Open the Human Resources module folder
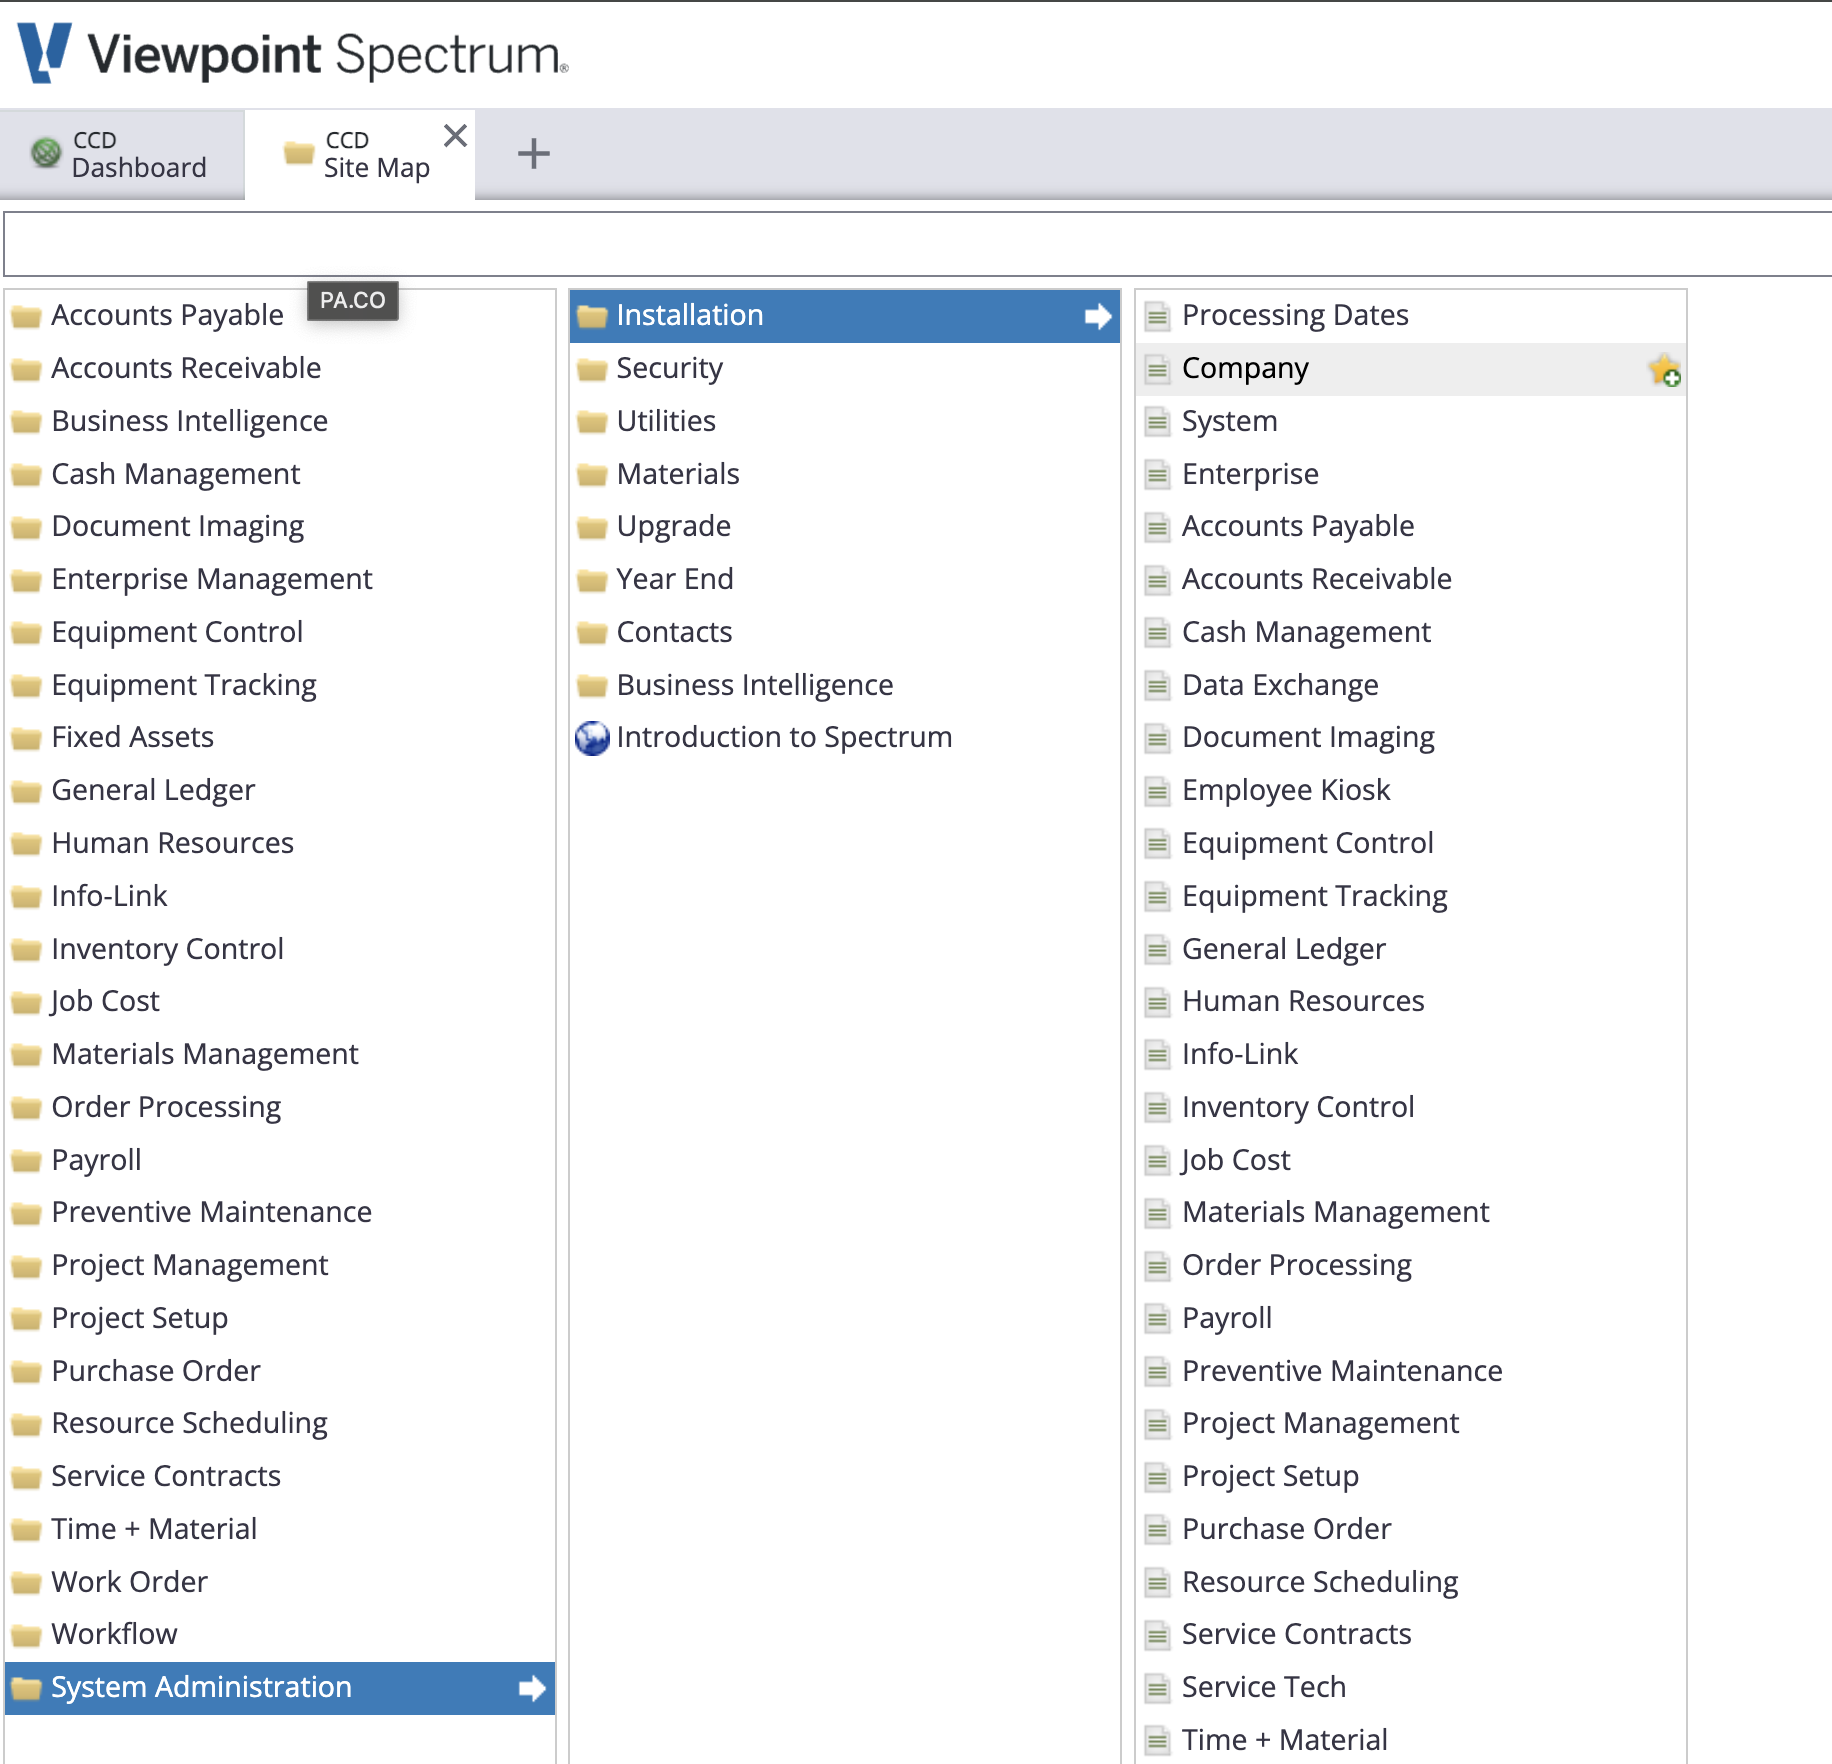This screenshot has height=1764, width=1832. pyautogui.click(x=280, y=844)
